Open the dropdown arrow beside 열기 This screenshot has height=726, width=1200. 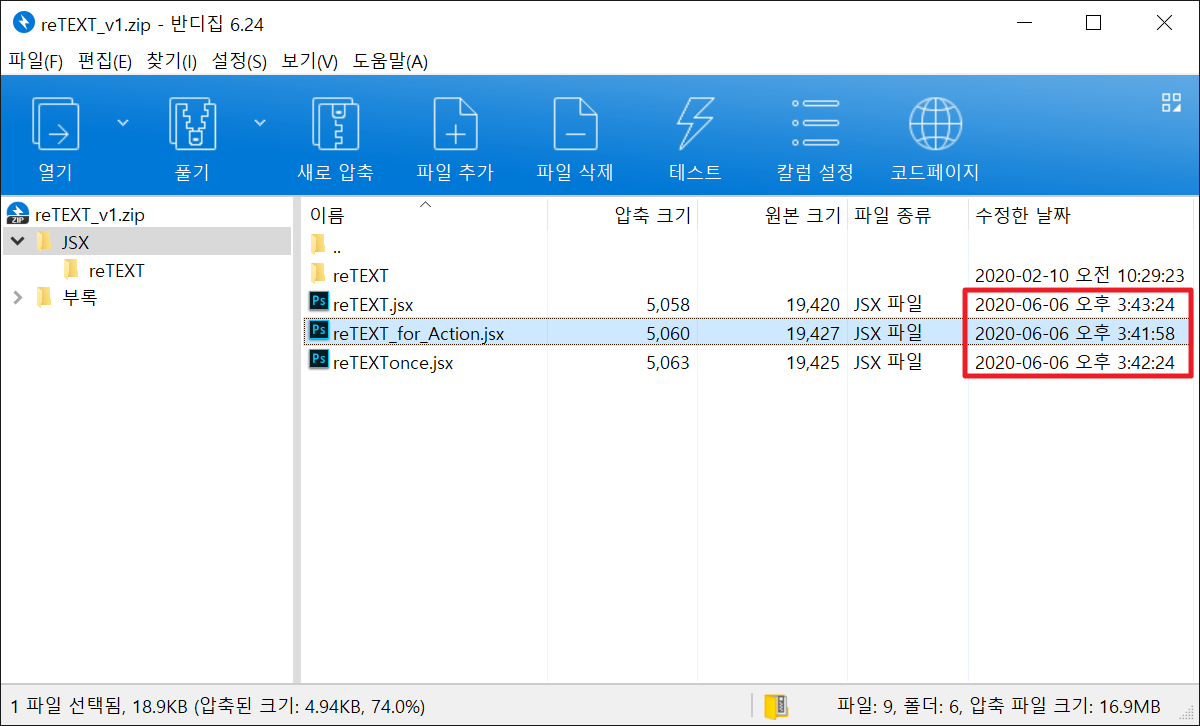(x=122, y=120)
